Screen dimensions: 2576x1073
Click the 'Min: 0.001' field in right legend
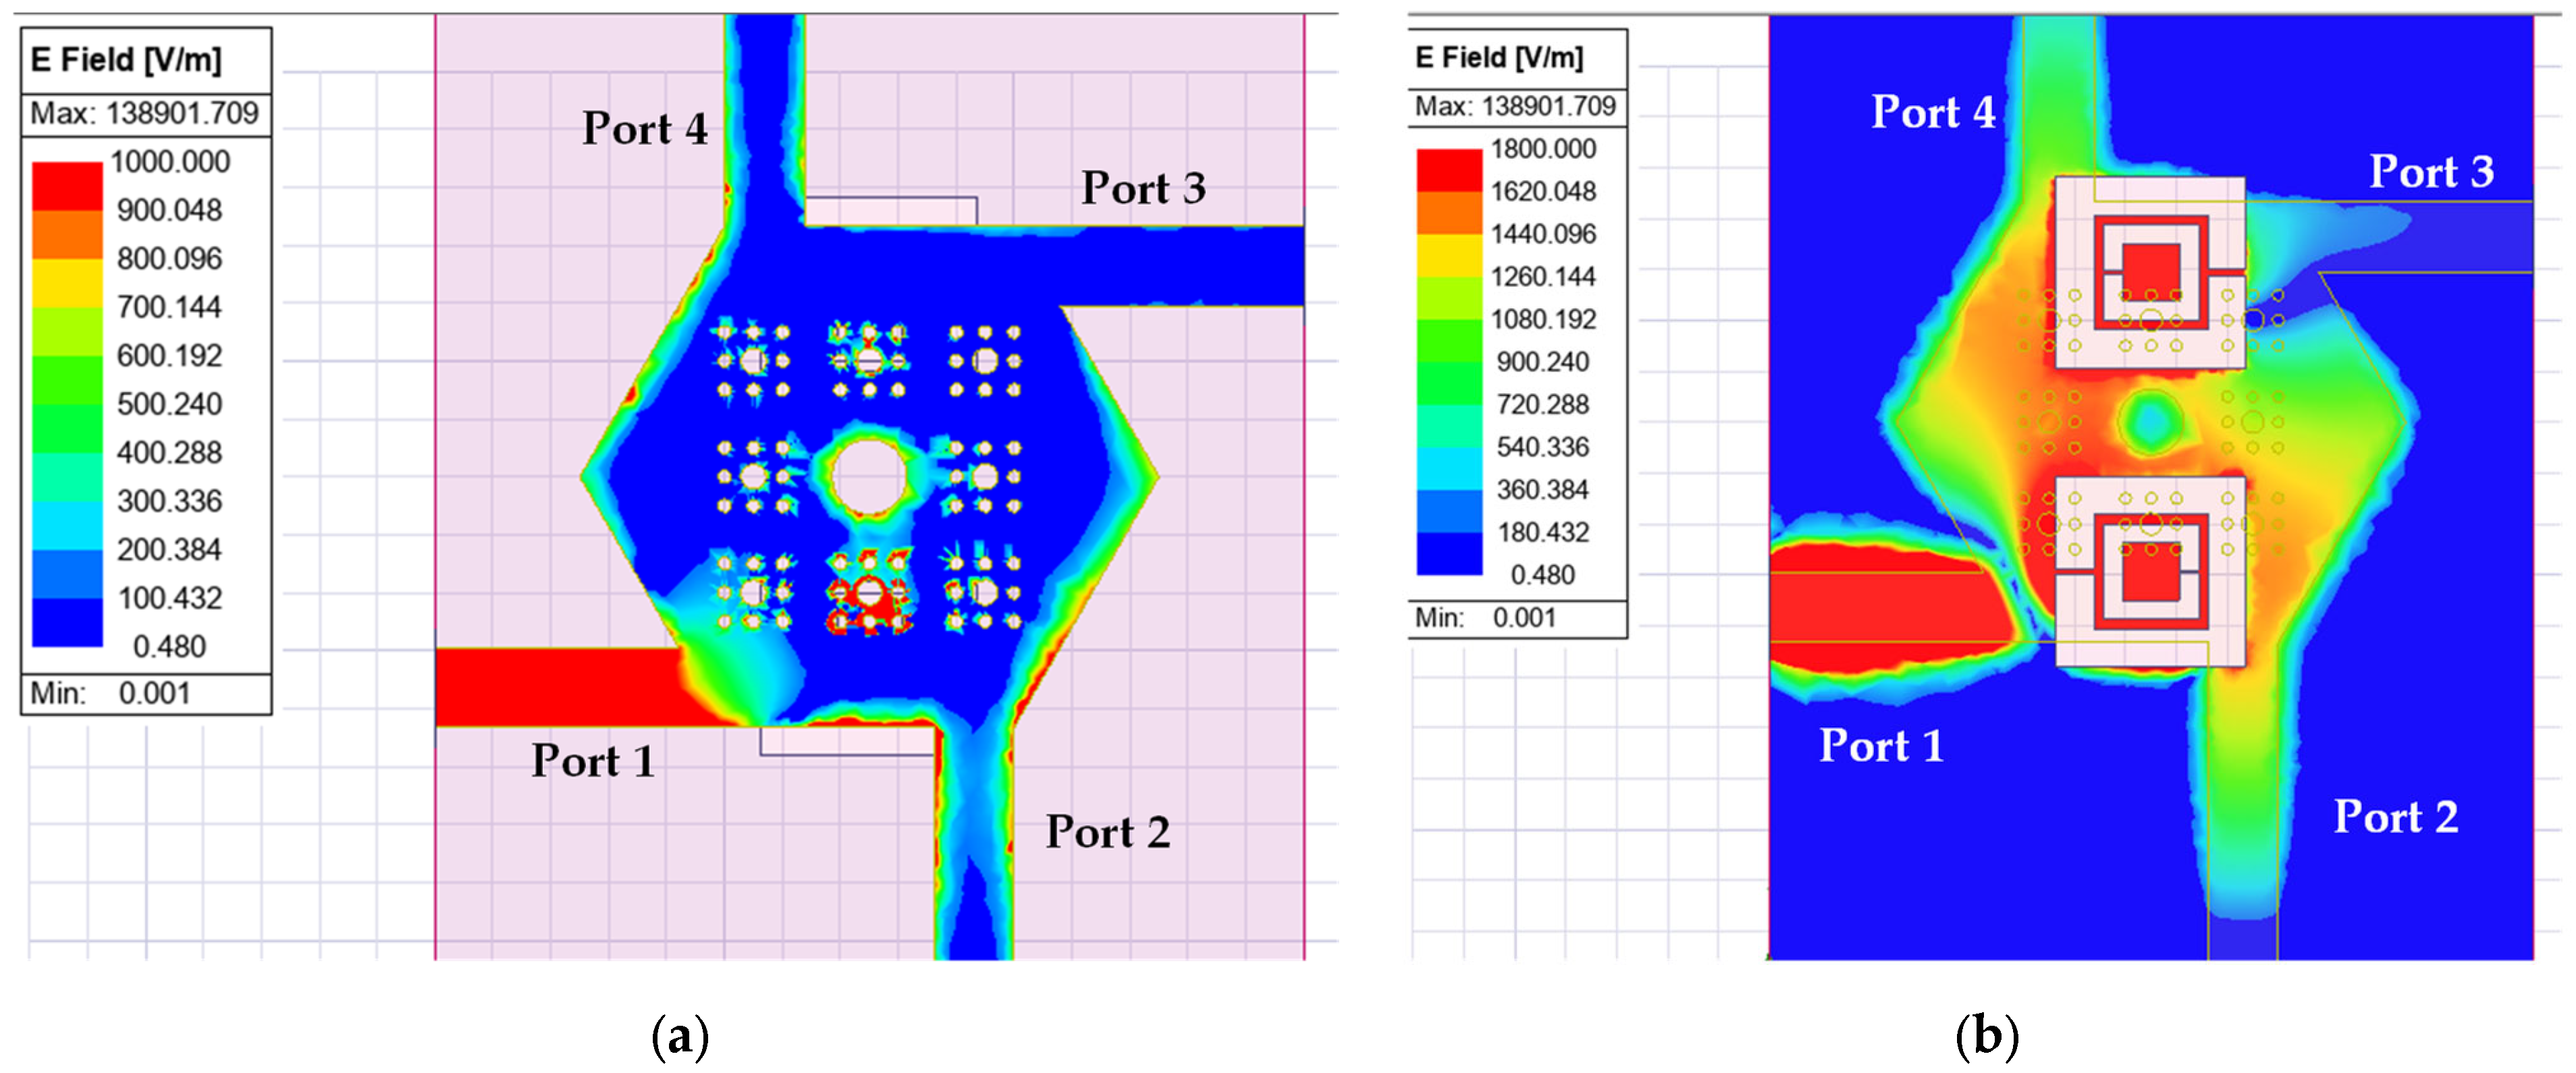click(x=1485, y=617)
